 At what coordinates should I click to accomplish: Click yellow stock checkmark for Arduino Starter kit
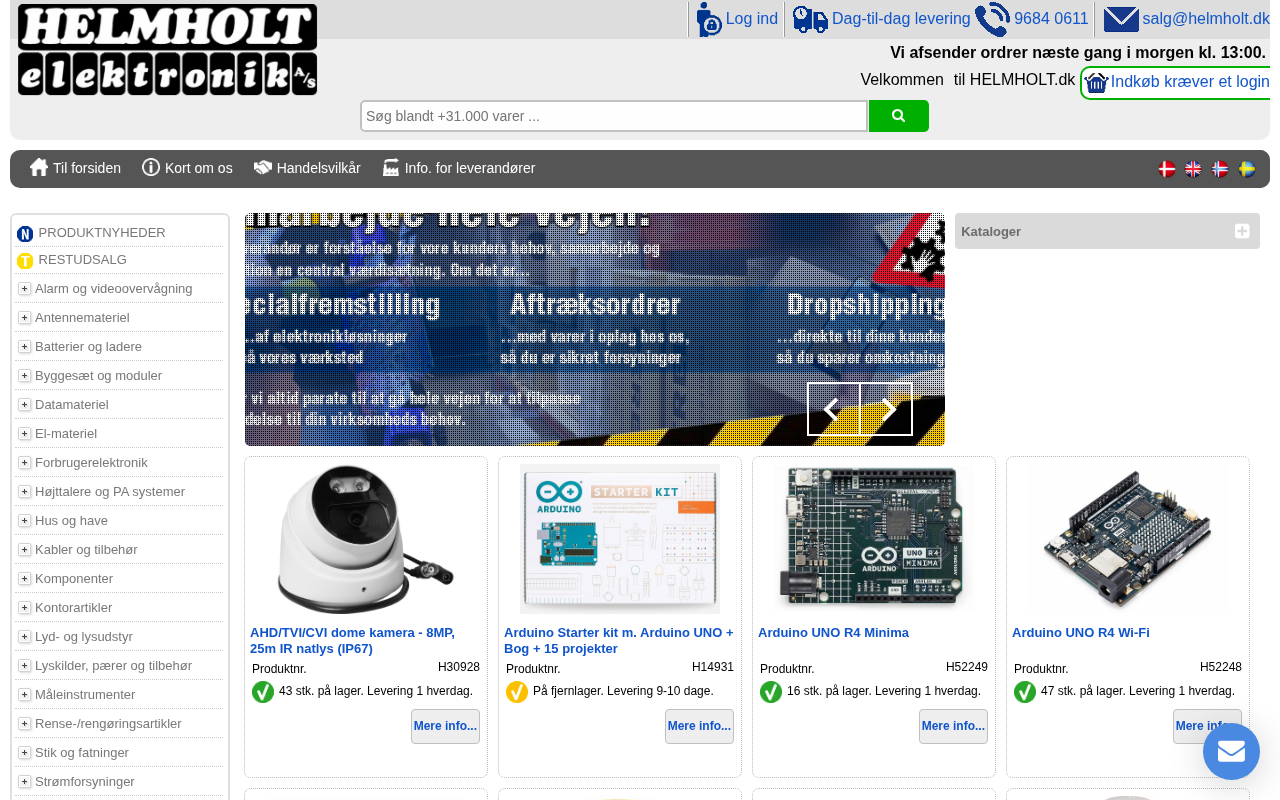[x=517, y=692]
